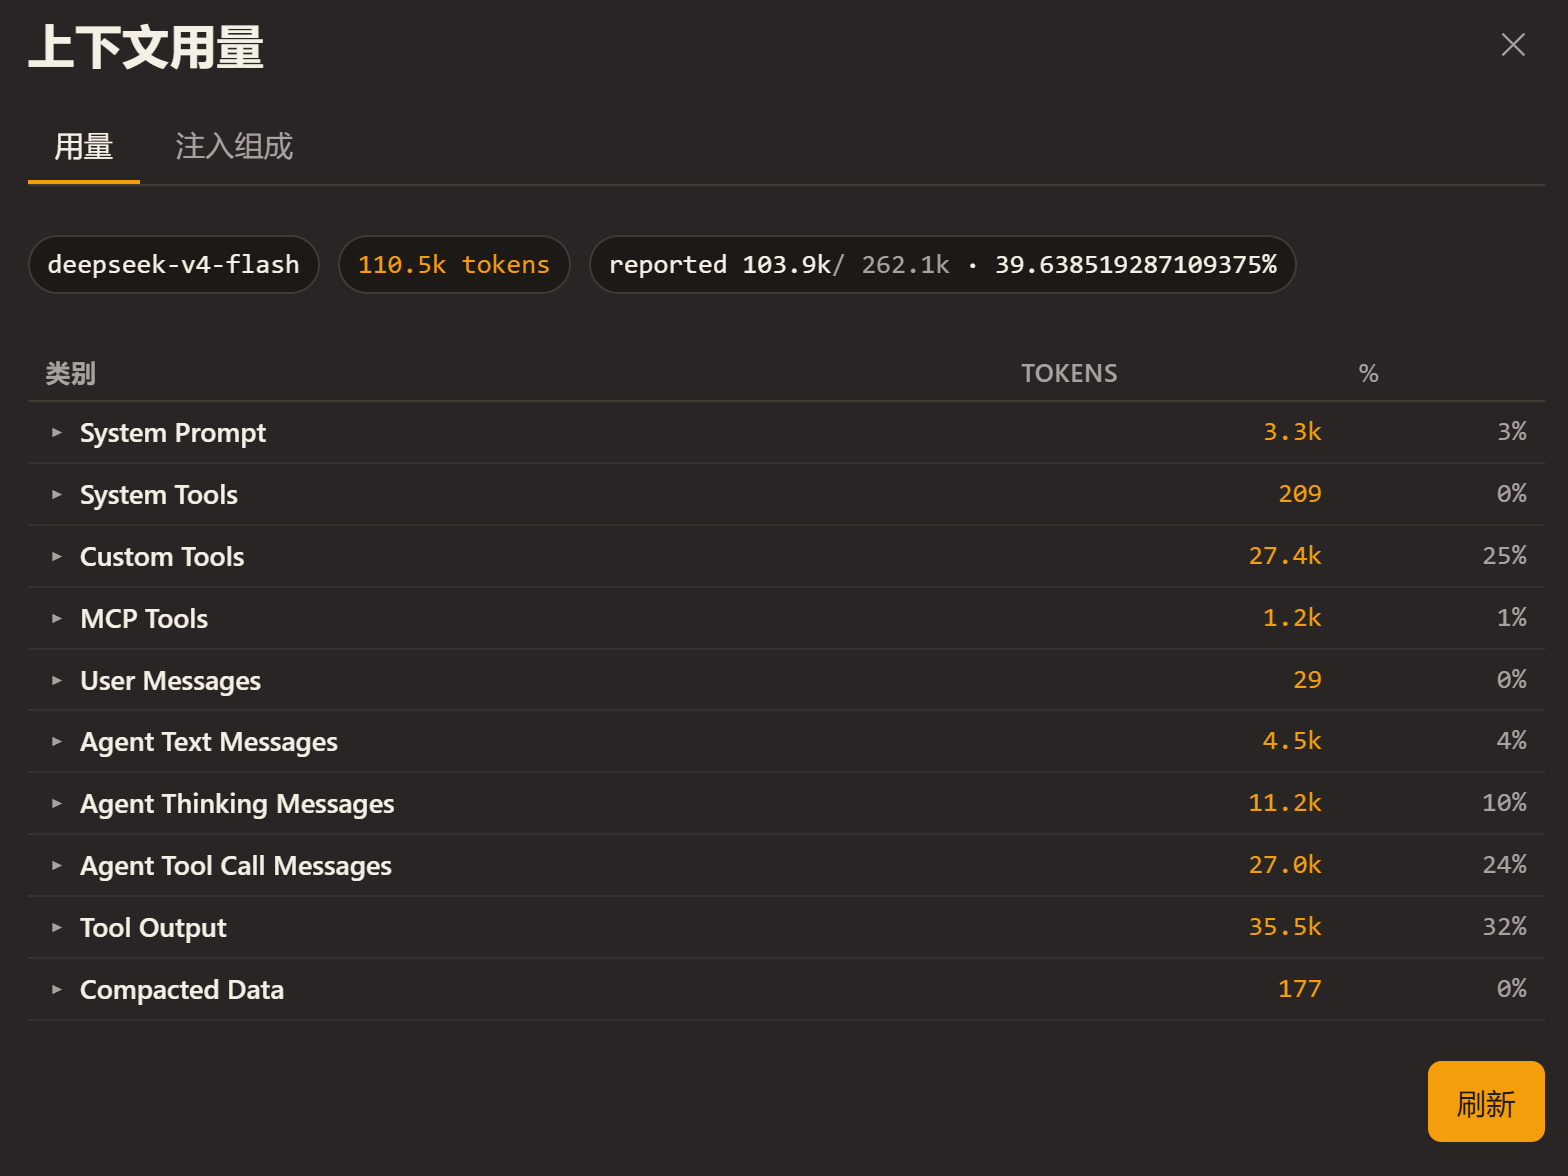Select the User Messages label
The image size is (1568, 1176).
(170, 681)
